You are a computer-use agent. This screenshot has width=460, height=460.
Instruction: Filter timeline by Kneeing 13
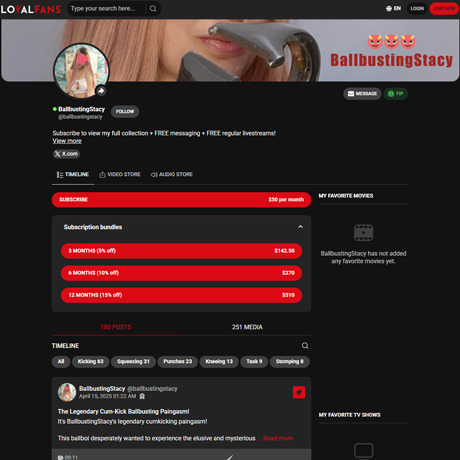tap(219, 362)
